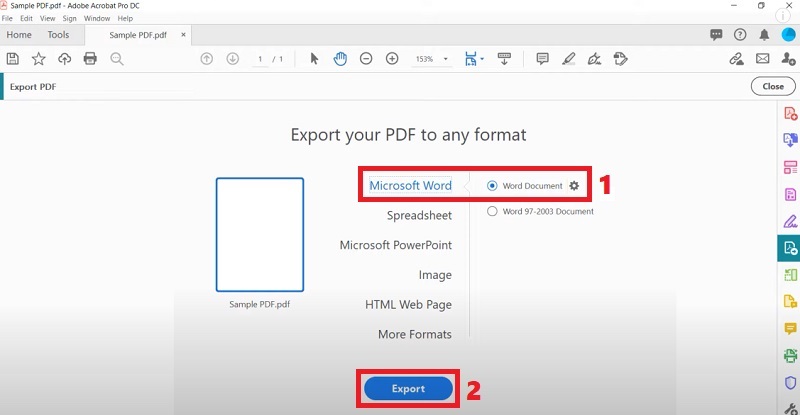Open the purple document tool in right sidebar

[x=790, y=194]
